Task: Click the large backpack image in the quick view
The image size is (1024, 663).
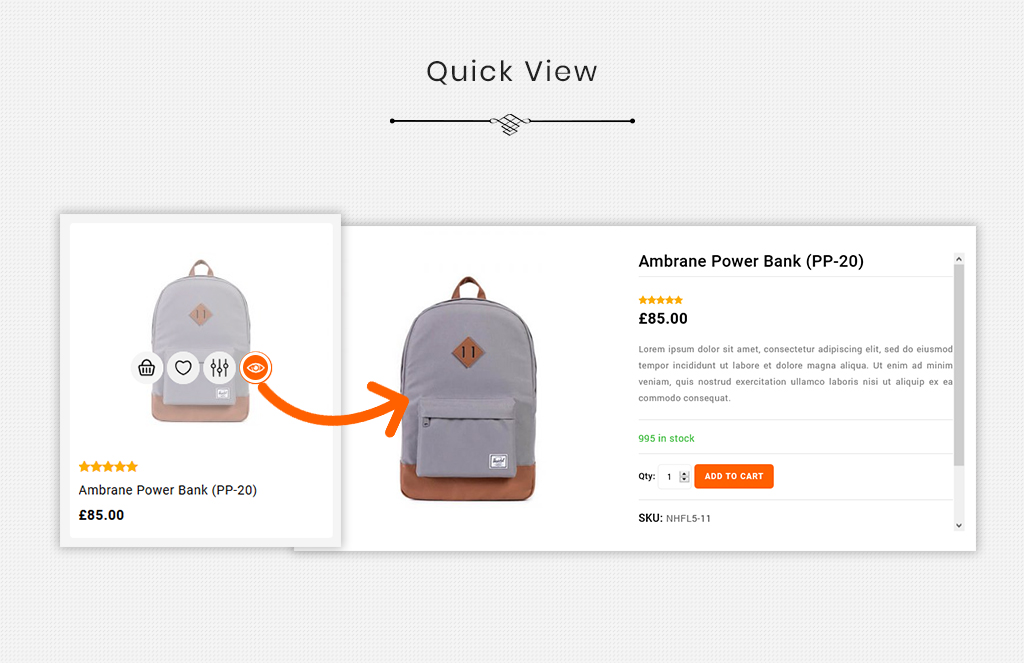Action: pos(468,389)
